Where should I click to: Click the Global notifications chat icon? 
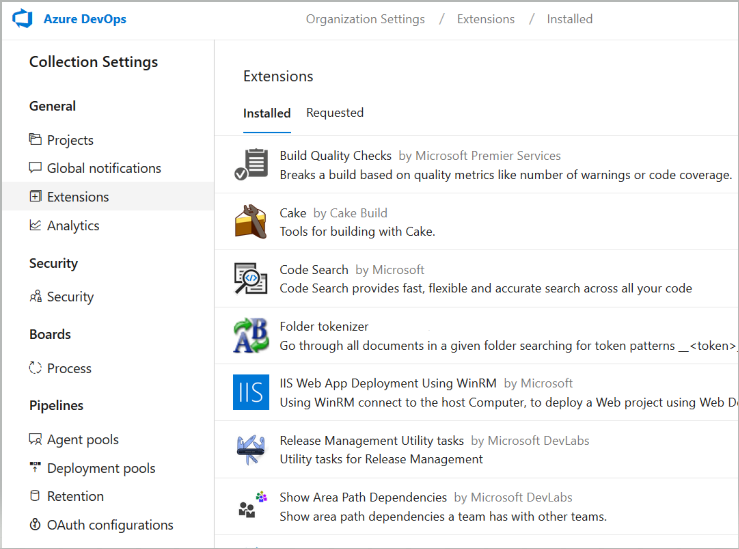tap(35, 168)
